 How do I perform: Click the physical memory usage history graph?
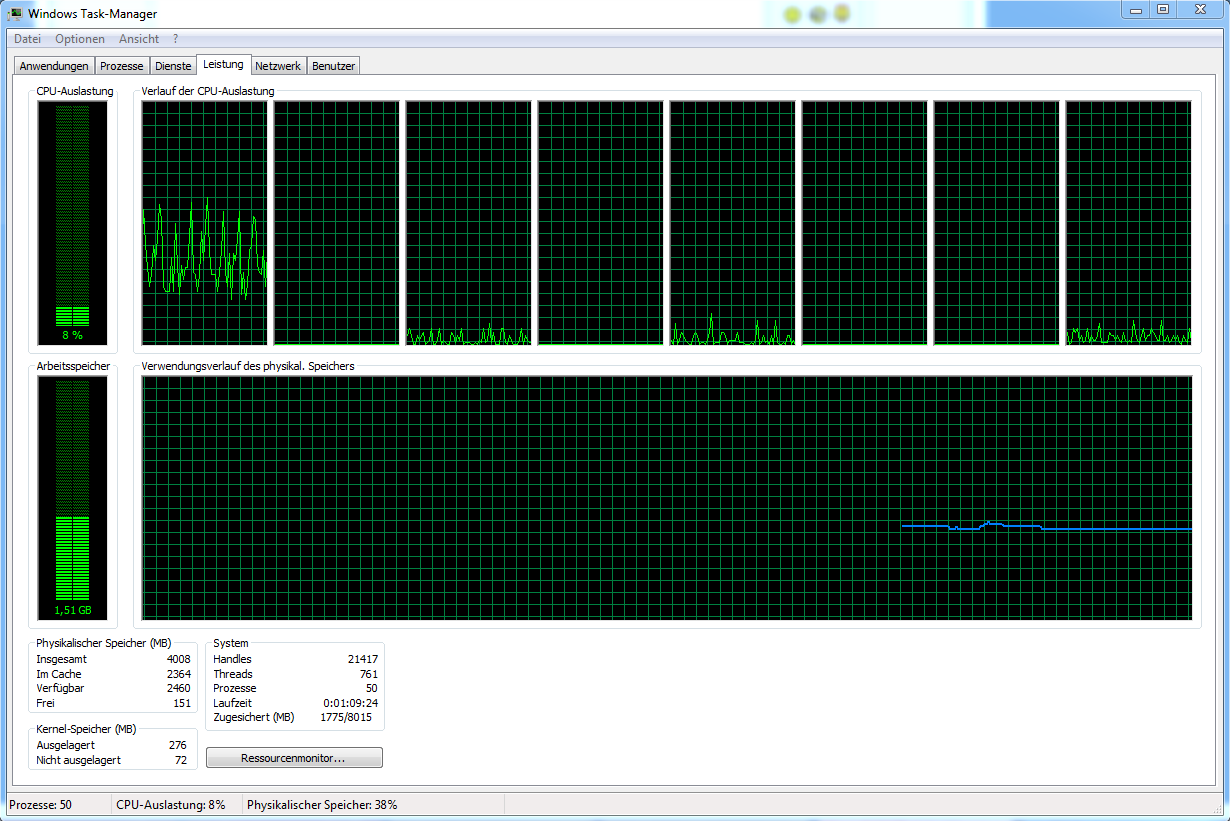tap(667, 498)
